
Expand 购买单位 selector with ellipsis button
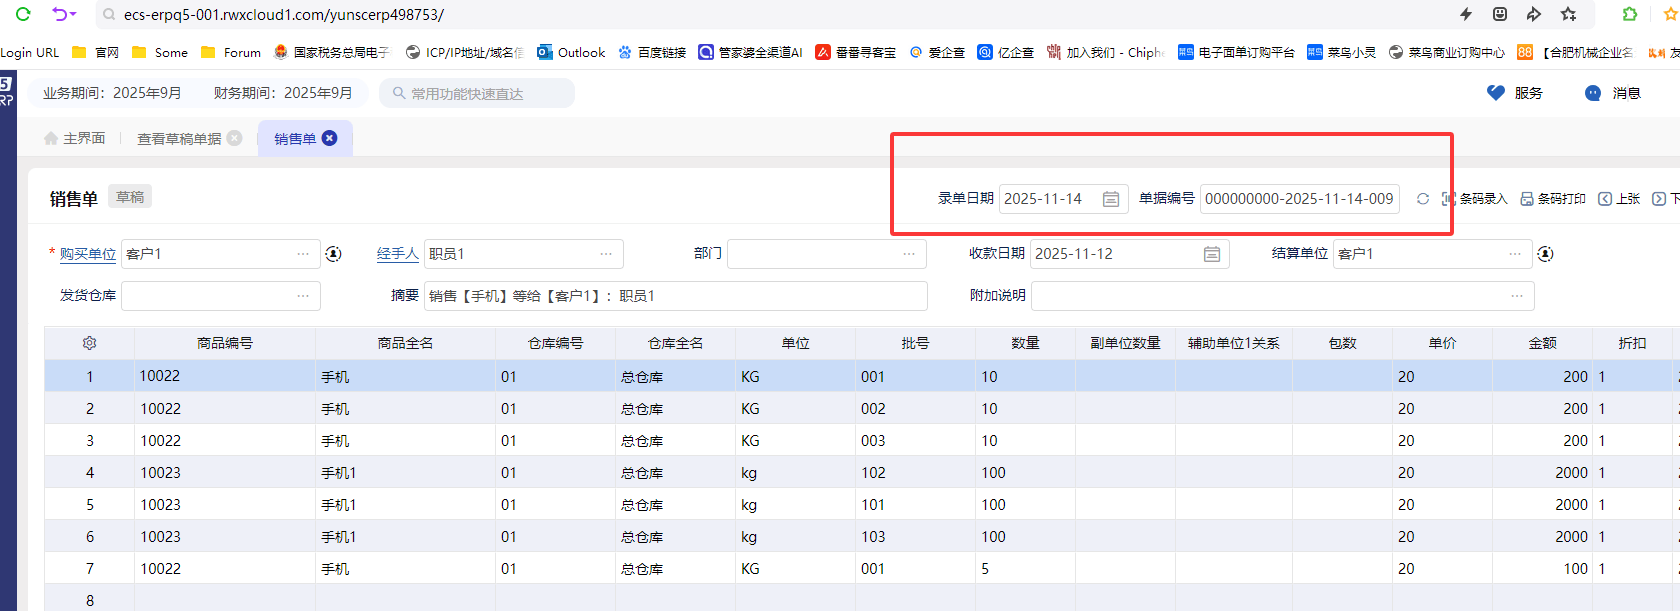[303, 254]
